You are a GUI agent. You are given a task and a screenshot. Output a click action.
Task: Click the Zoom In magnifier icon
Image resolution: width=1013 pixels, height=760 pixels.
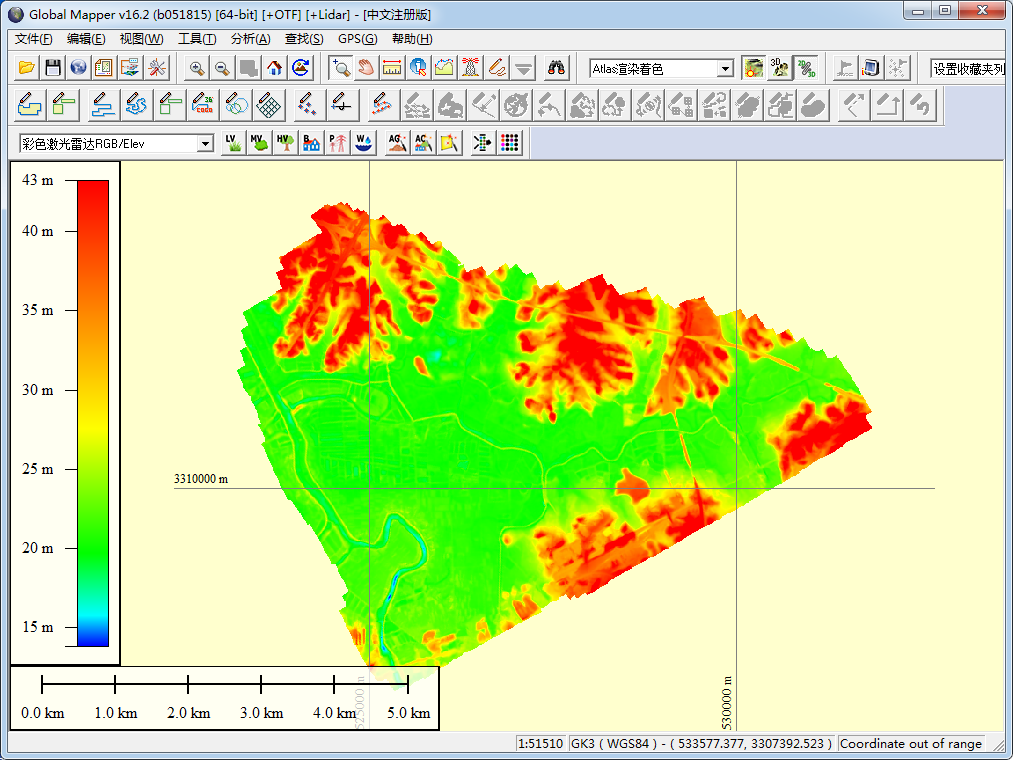(x=197, y=67)
